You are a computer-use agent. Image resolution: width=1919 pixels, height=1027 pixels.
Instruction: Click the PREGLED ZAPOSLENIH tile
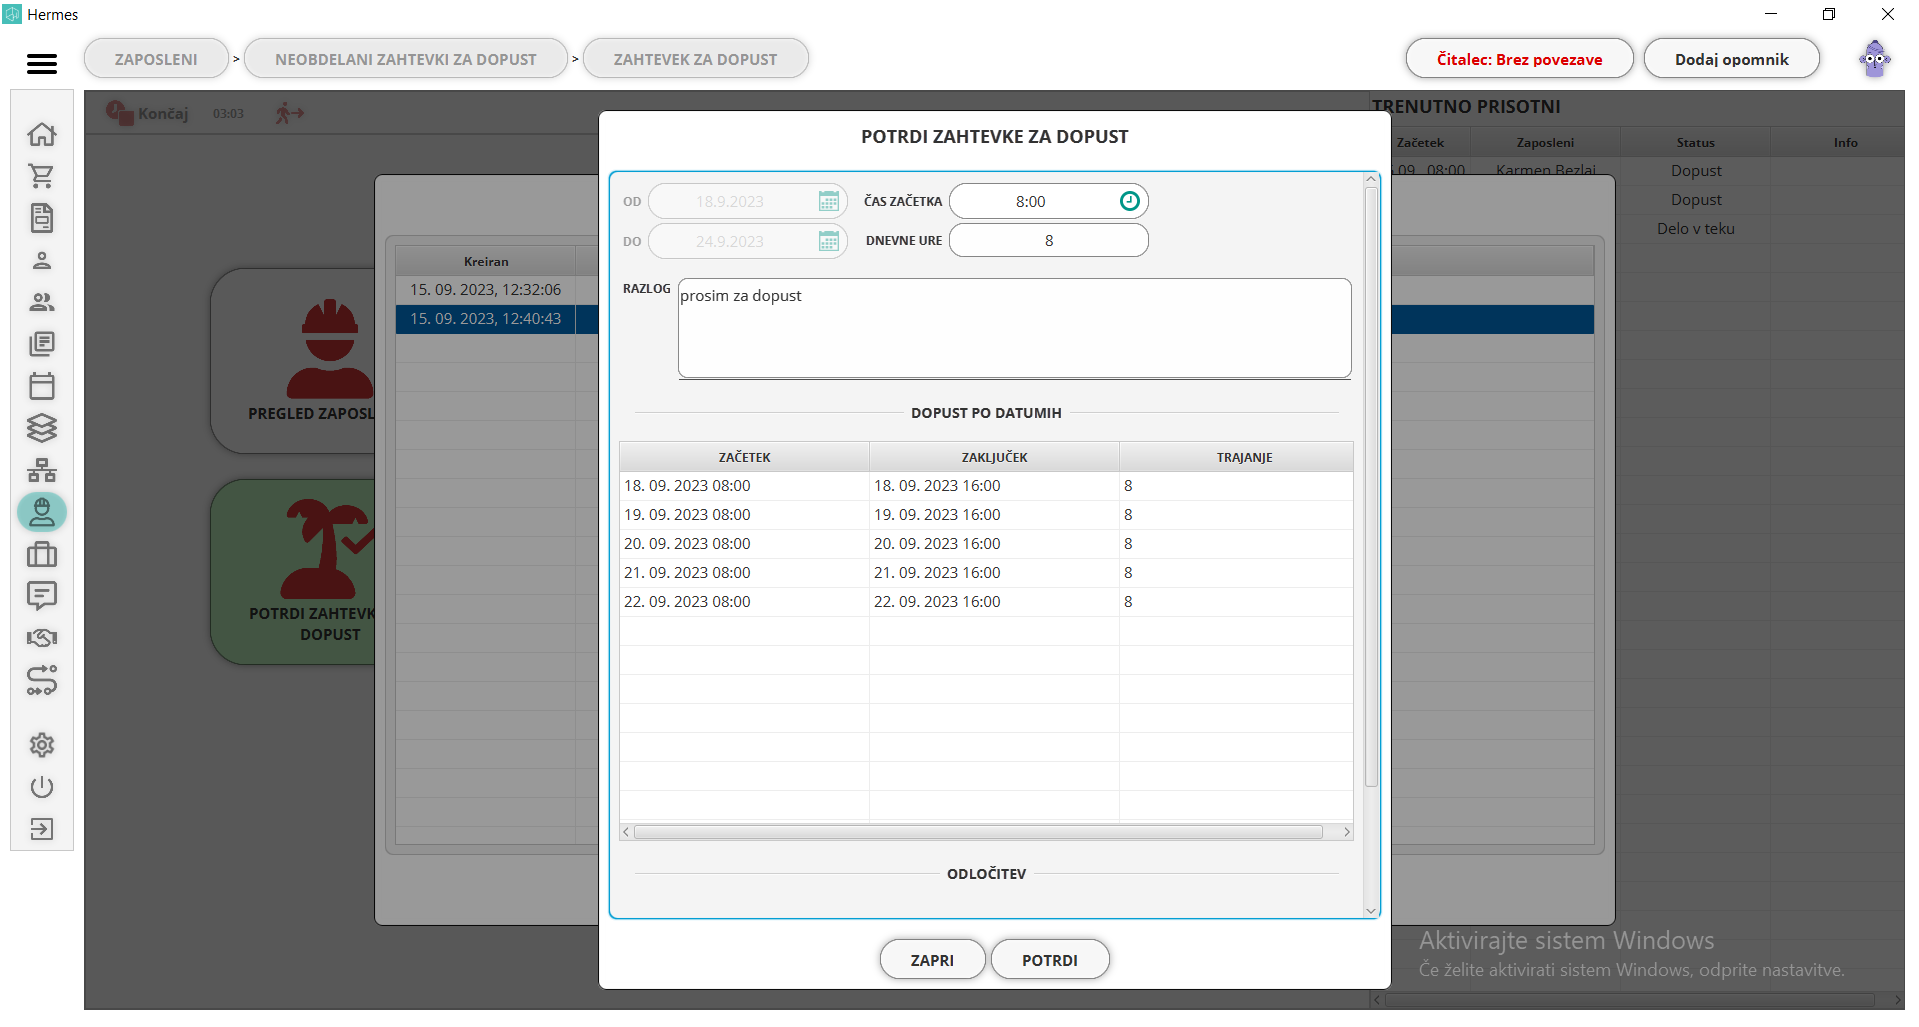click(x=293, y=361)
